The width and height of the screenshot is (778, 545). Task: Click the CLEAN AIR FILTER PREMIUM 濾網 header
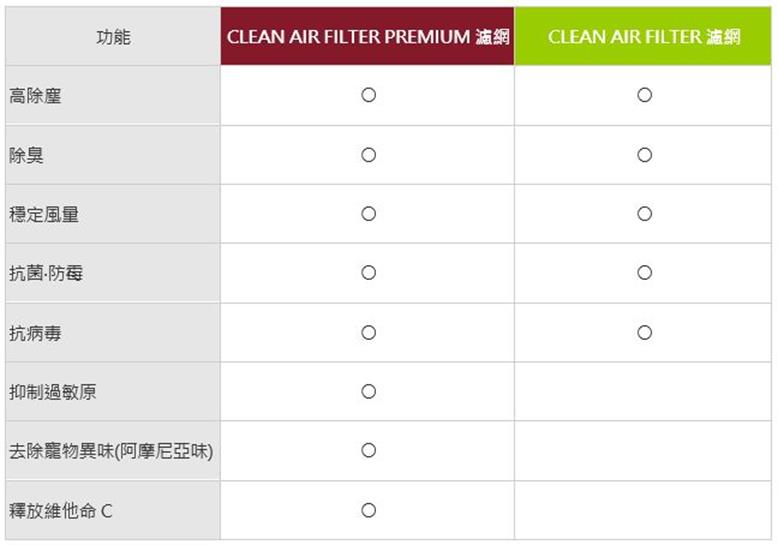[x=368, y=36]
